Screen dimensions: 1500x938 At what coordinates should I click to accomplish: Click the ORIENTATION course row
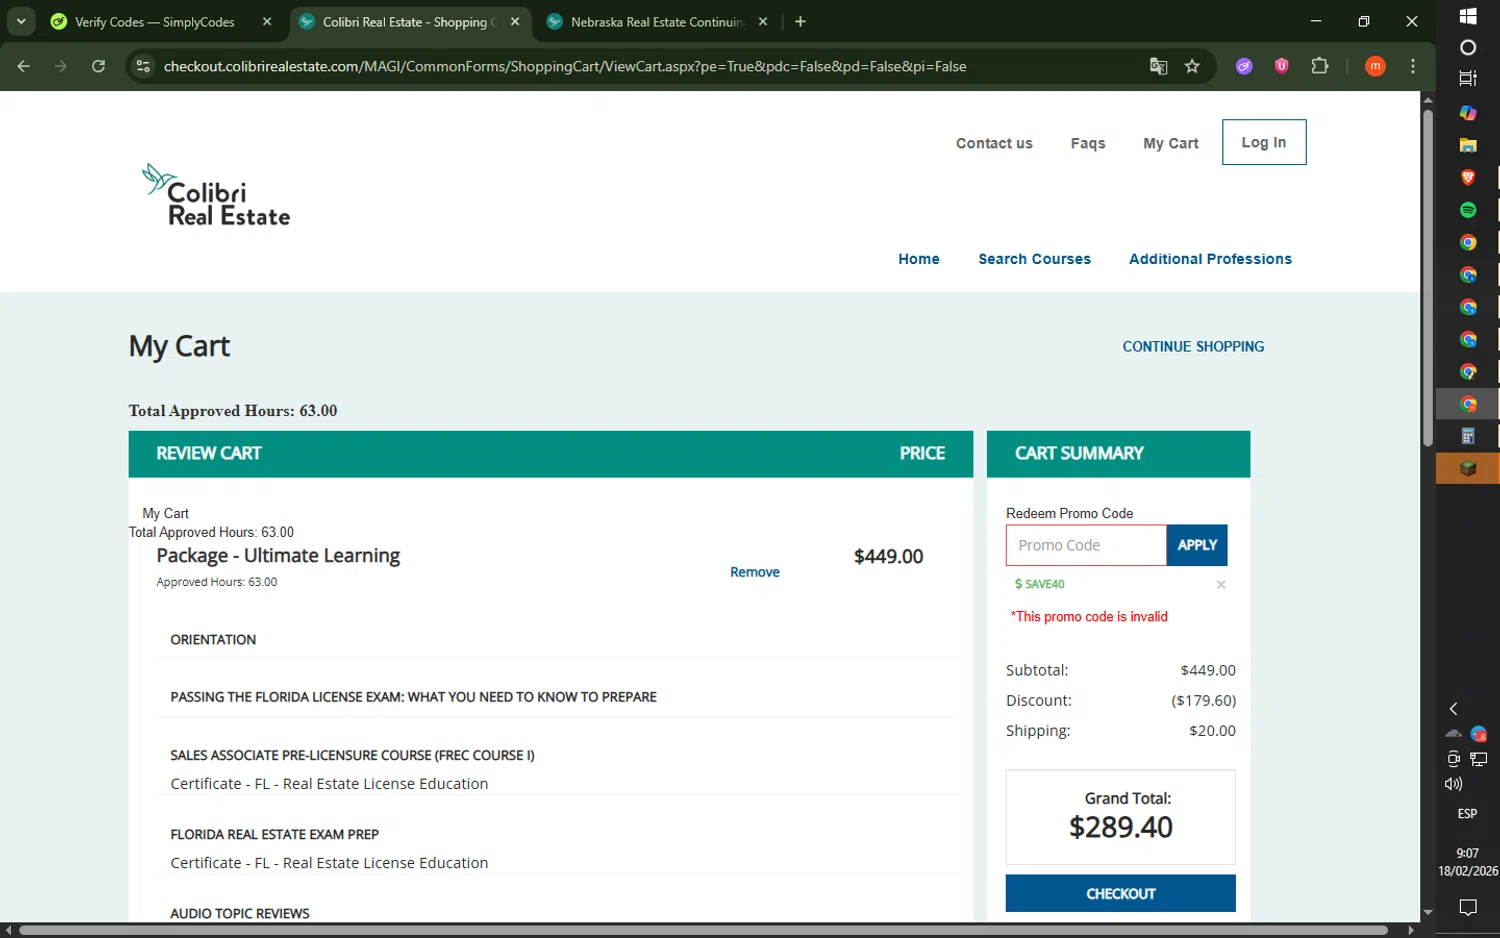tap(213, 640)
